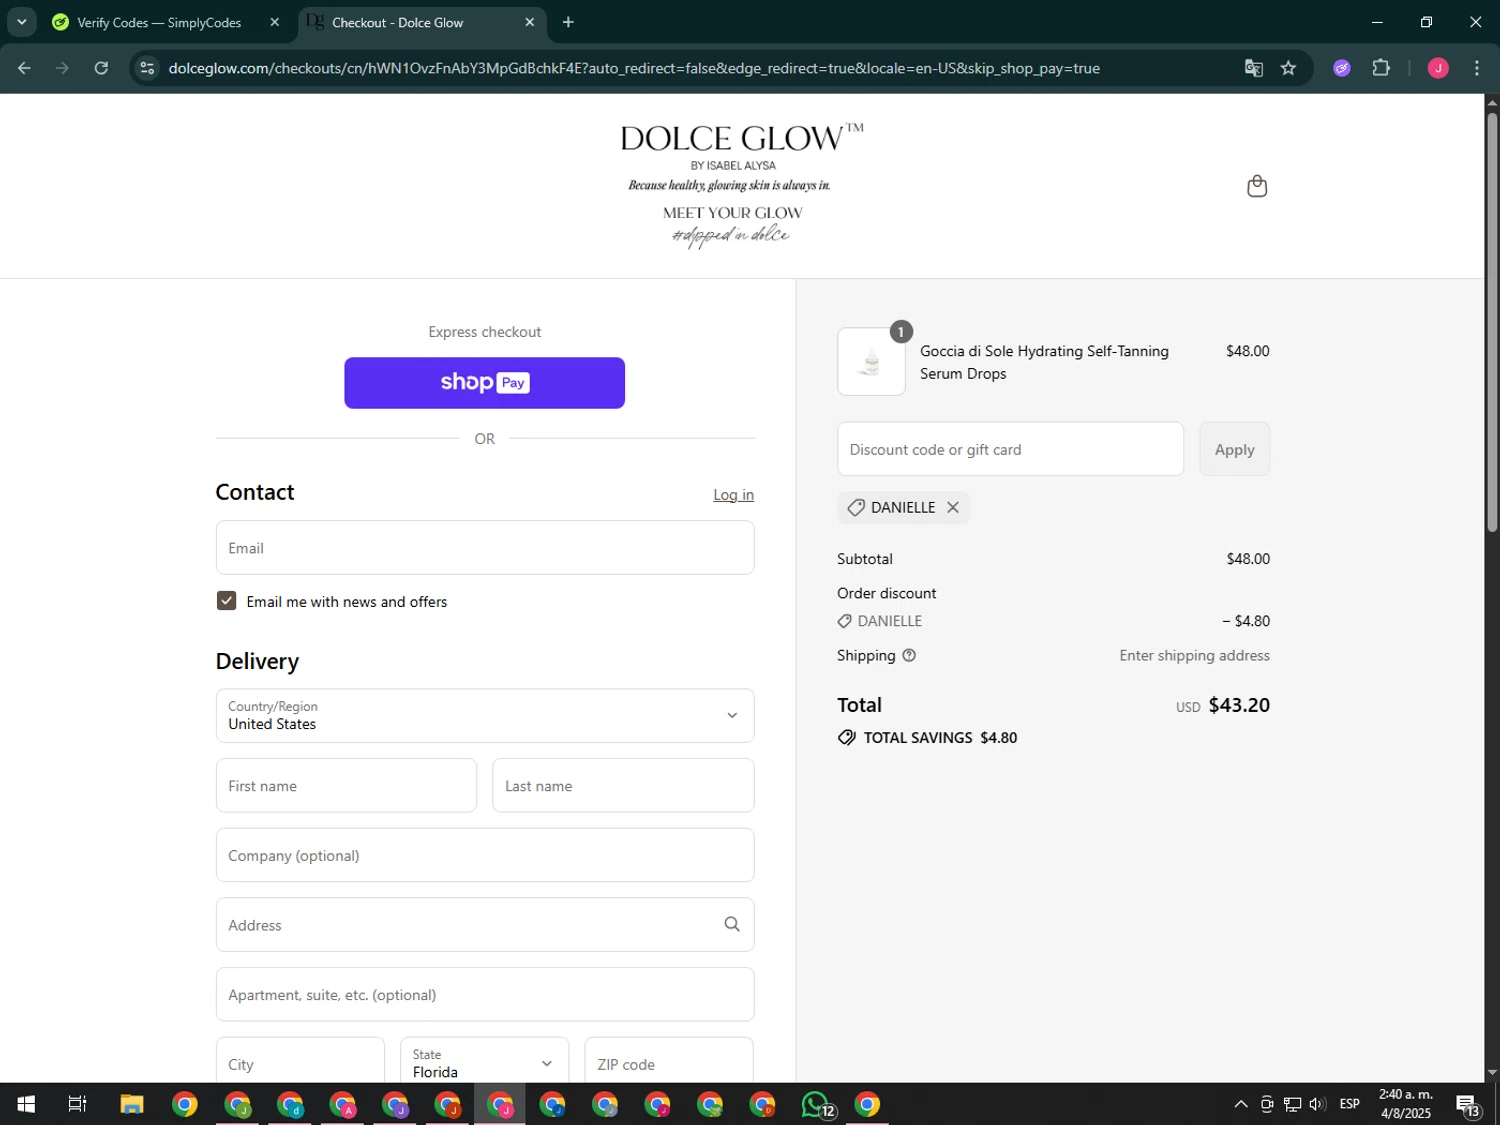The height and width of the screenshot is (1125, 1500).
Task: Close the Verify Codes SimplyCodes tab
Action: click(x=275, y=22)
